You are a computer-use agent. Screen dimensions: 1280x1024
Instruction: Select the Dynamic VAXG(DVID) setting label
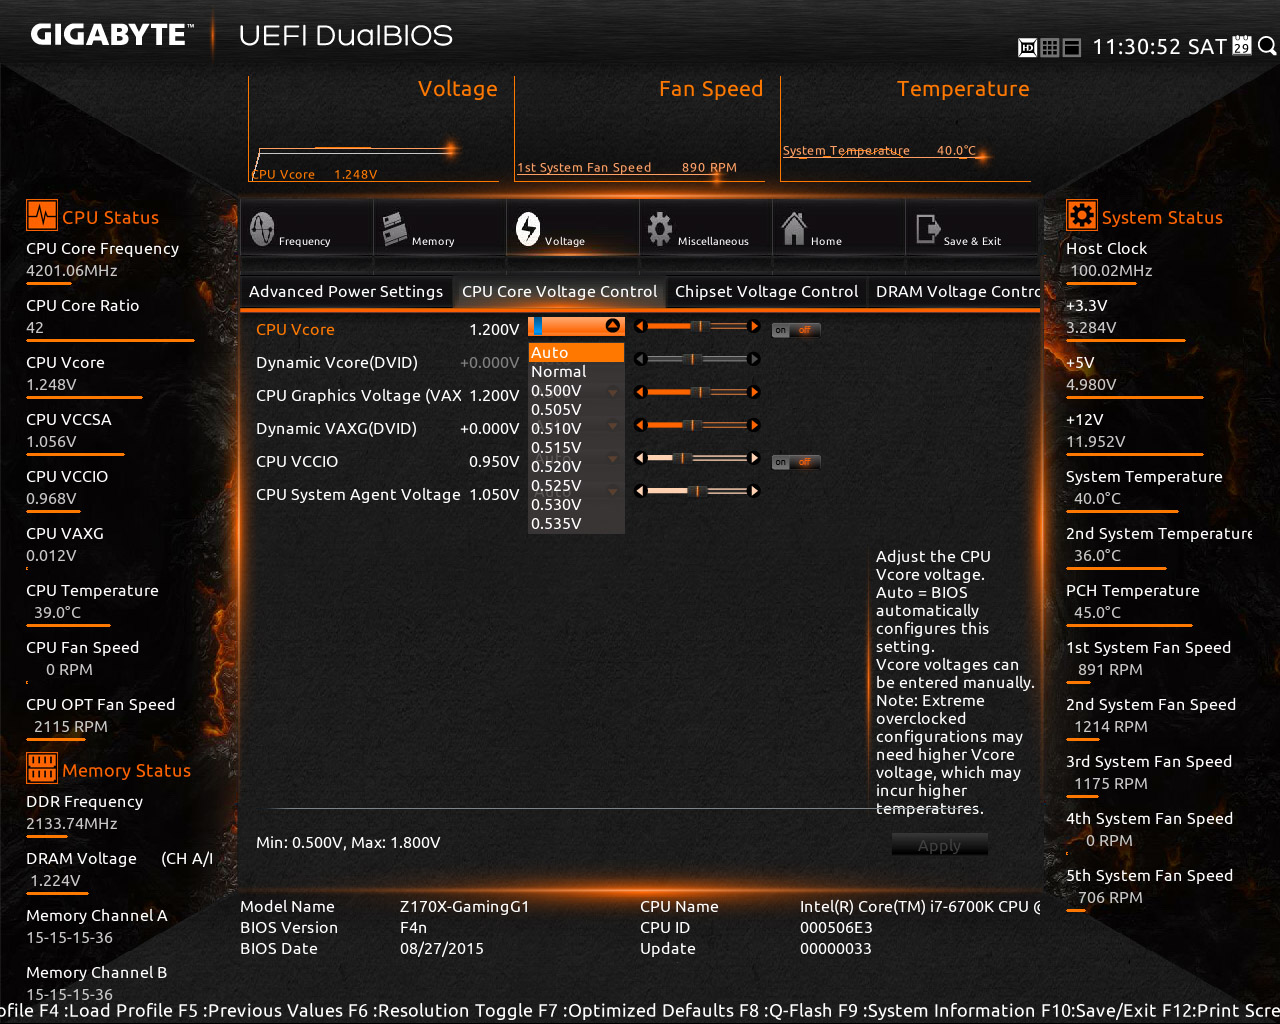click(336, 428)
